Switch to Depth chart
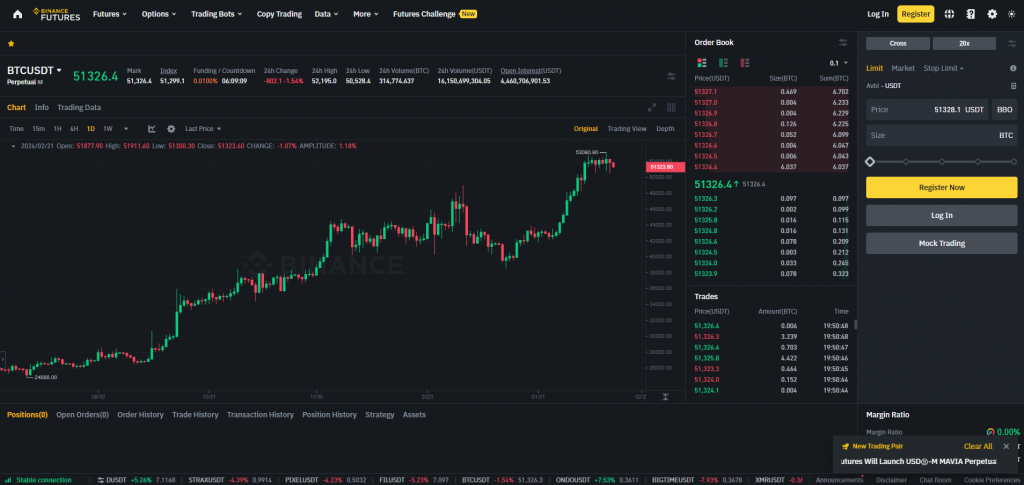Viewport: 1024px width, 485px height. tap(665, 129)
